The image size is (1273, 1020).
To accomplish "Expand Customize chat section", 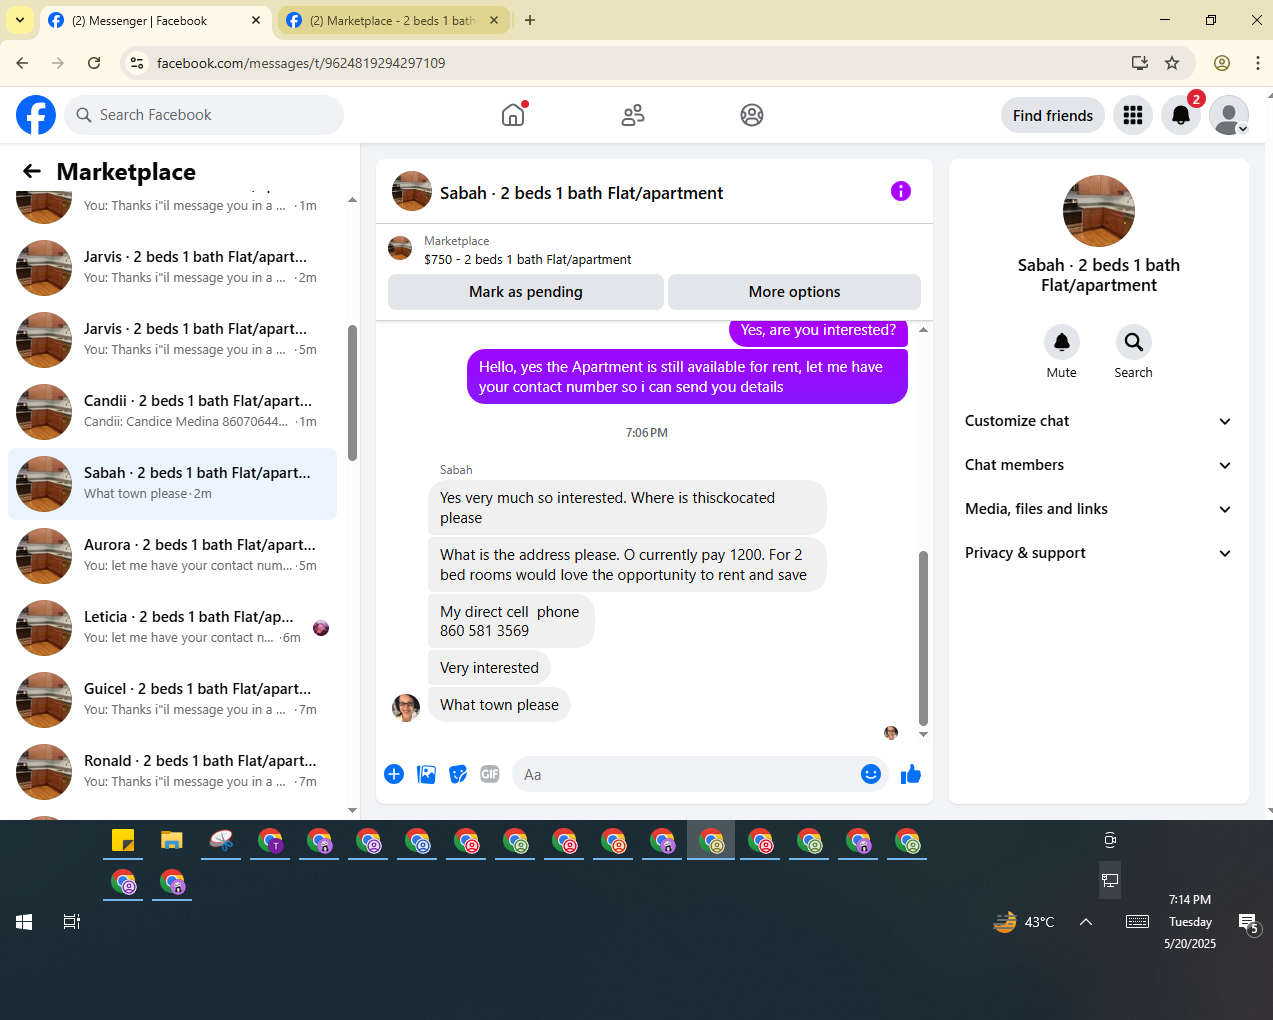I will [1098, 421].
